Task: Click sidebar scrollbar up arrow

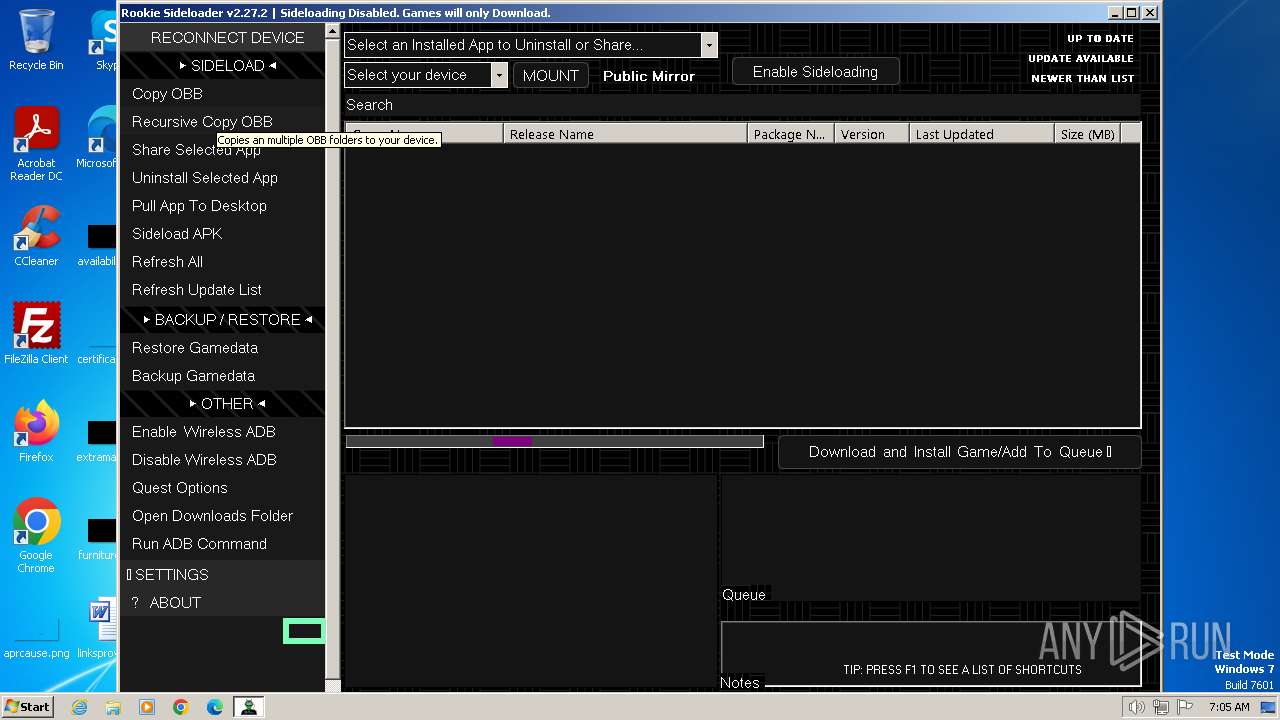Action: tap(333, 32)
